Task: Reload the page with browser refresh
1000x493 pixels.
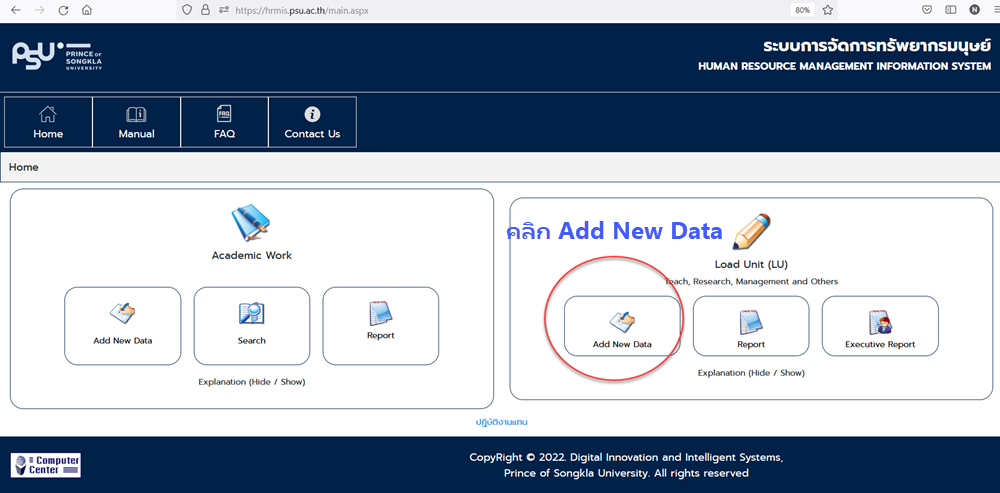Action: (63, 10)
